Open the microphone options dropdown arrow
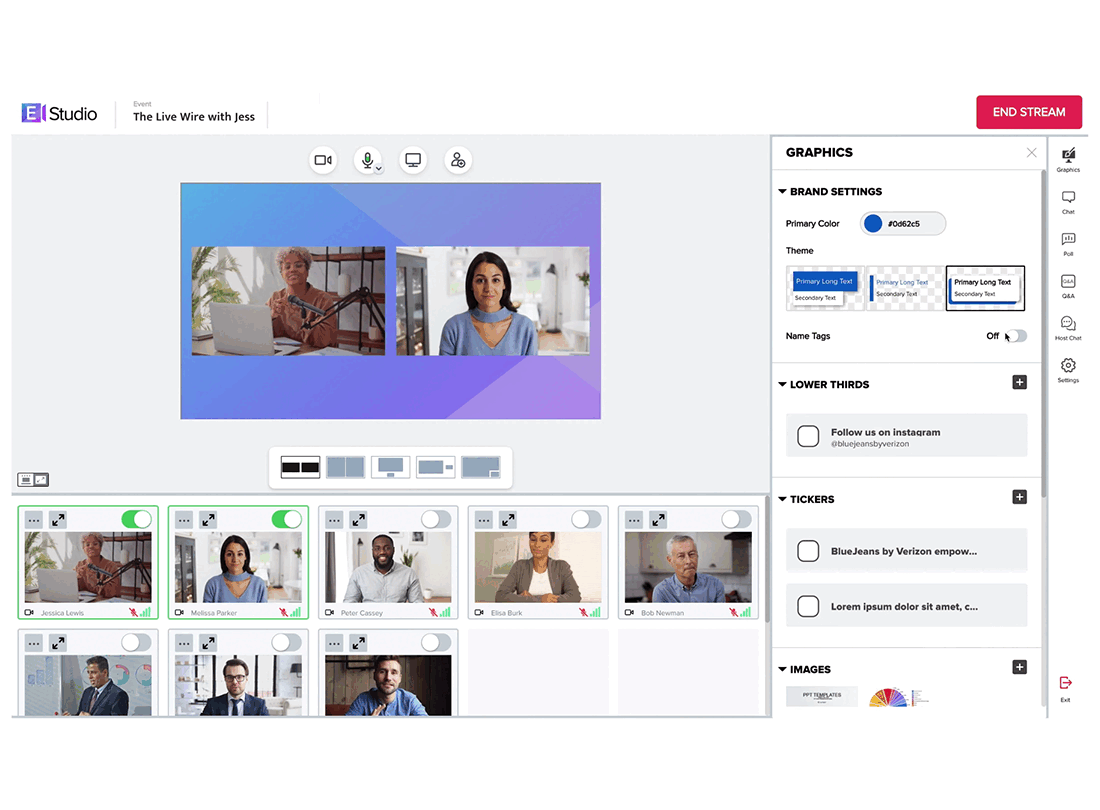 [379, 169]
